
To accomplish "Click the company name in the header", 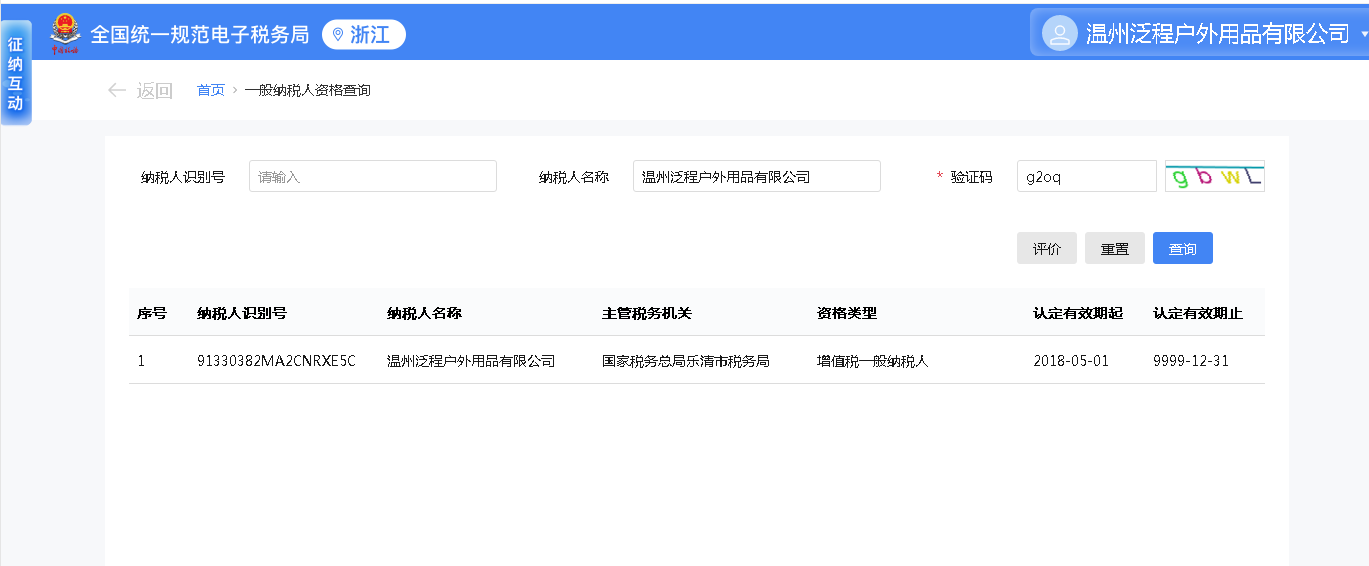I will [x=1217, y=34].
